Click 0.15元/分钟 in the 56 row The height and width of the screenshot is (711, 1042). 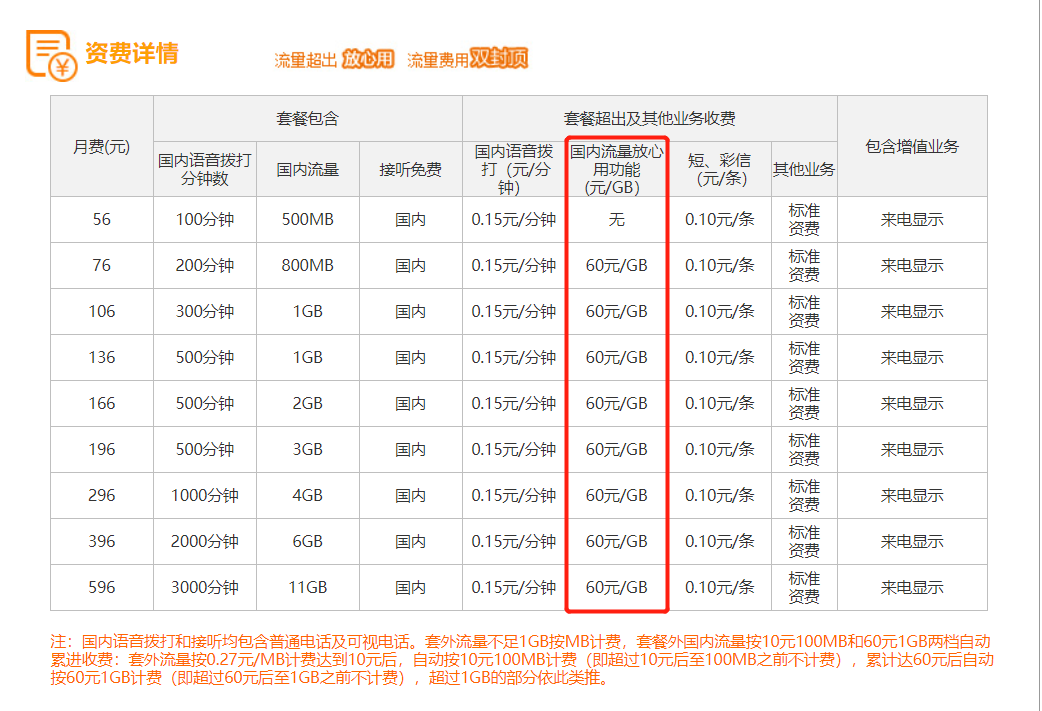coord(514,219)
